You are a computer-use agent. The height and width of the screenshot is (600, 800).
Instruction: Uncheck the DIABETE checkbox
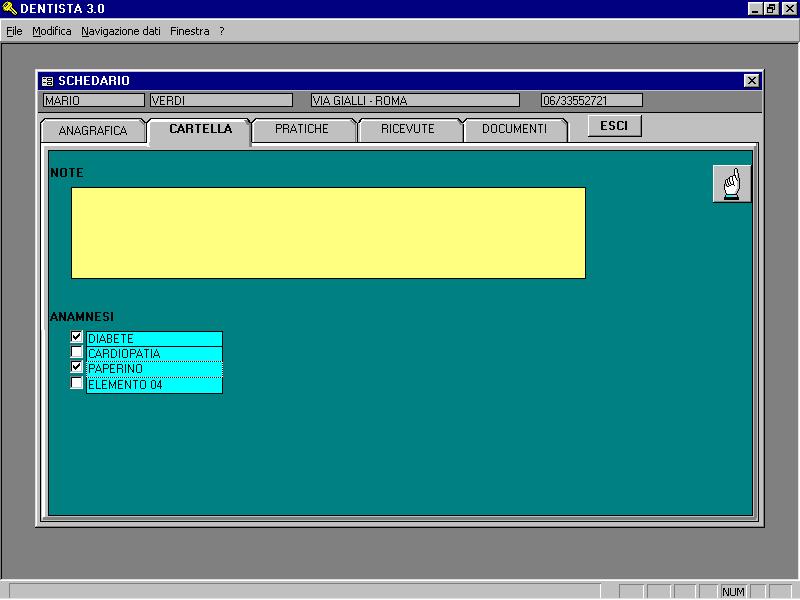[x=77, y=337]
